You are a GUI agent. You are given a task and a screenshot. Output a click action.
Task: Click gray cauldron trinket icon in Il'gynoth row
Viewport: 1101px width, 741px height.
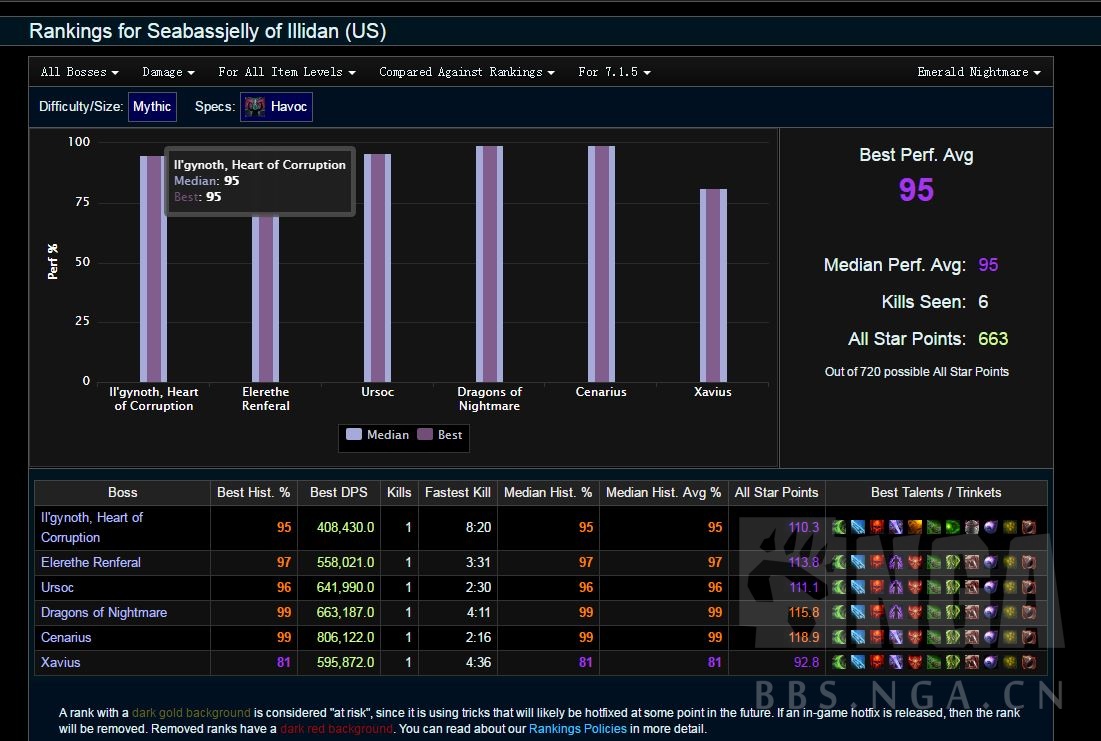(972, 527)
